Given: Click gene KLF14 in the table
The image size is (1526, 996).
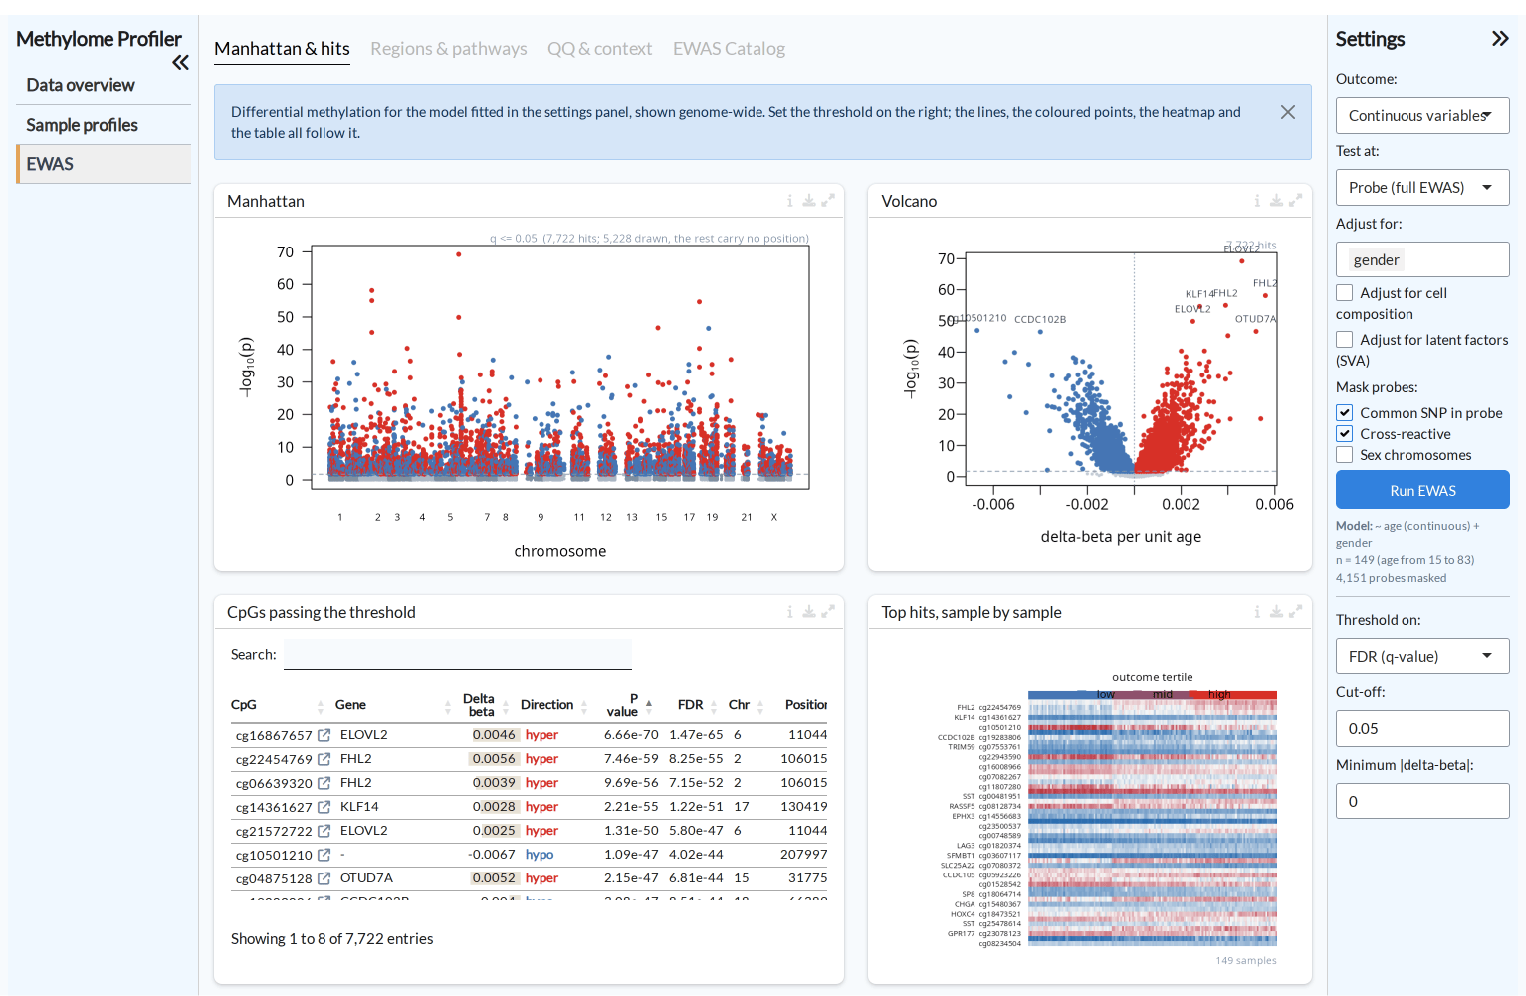Looking at the screenshot, I should click(x=359, y=807).
